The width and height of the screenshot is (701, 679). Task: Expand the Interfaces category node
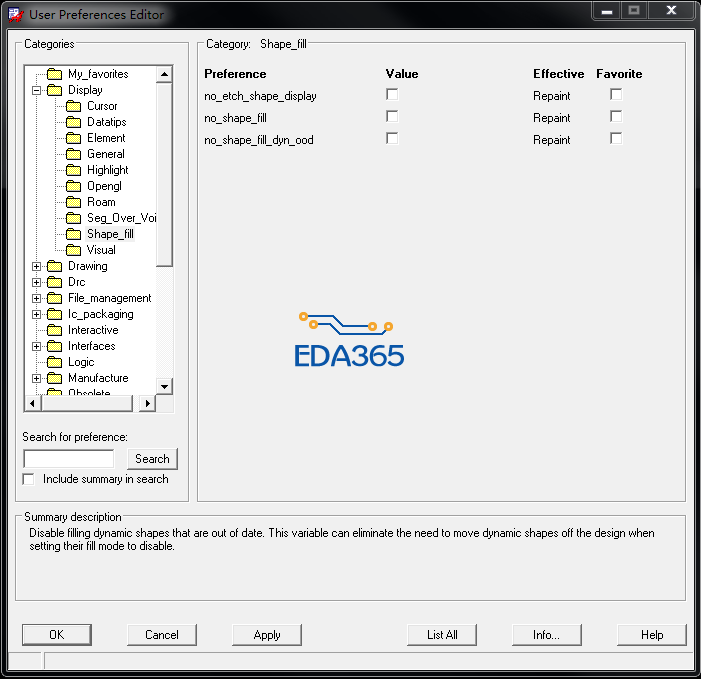(36, 346)
